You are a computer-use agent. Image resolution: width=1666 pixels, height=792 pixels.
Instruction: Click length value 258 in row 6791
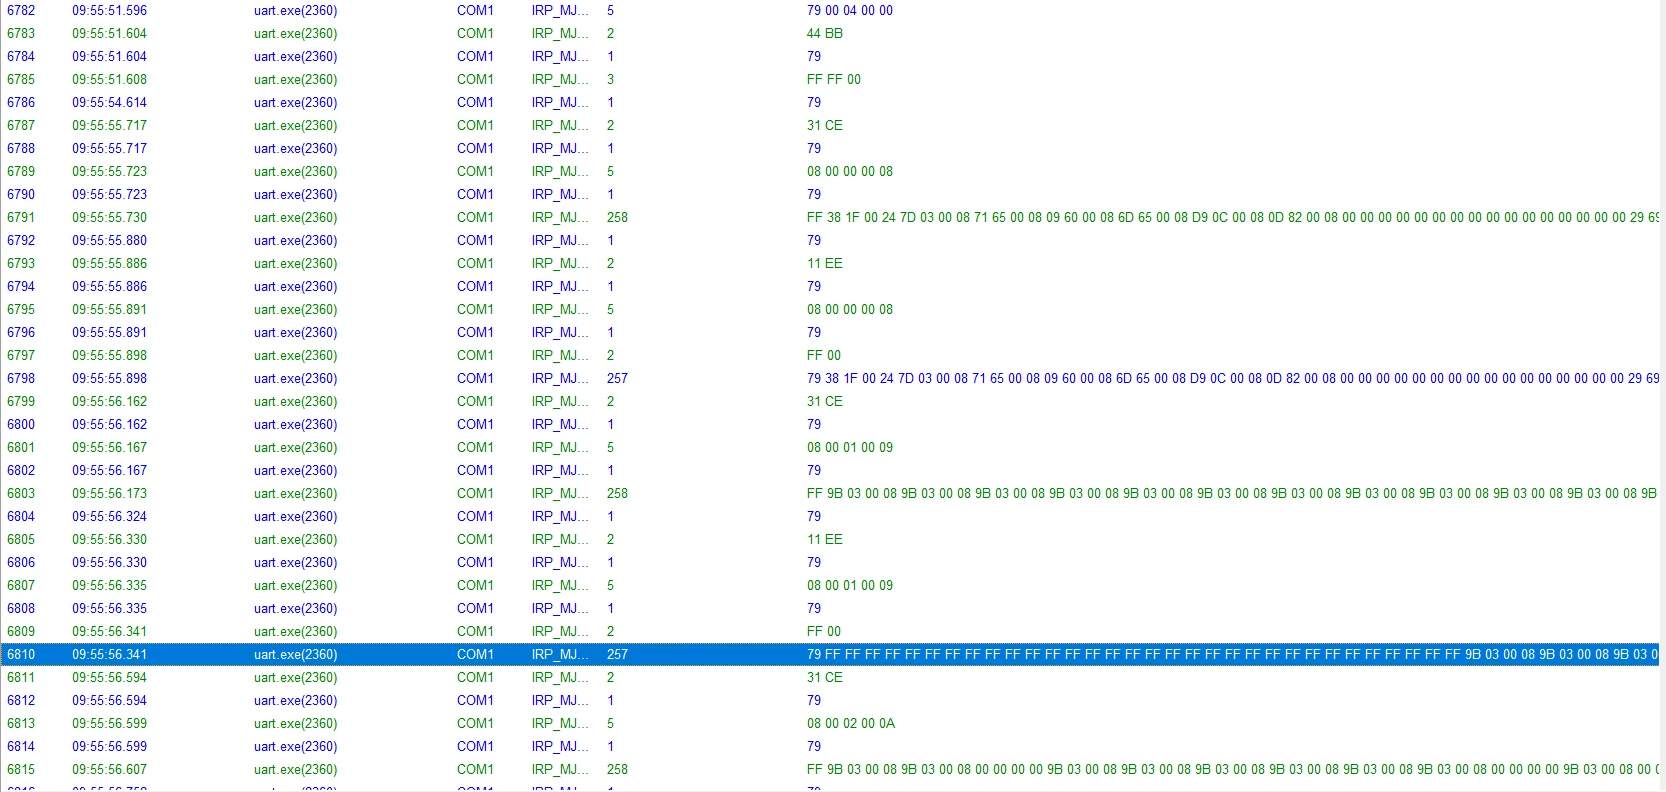pos(617,218)
